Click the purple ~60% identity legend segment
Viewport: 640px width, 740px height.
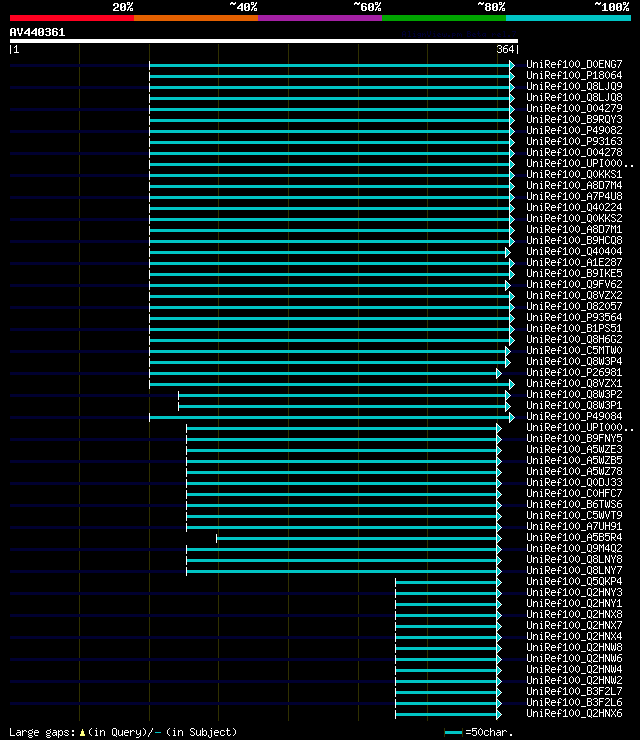pyautogui.click(x=320, y=18)
